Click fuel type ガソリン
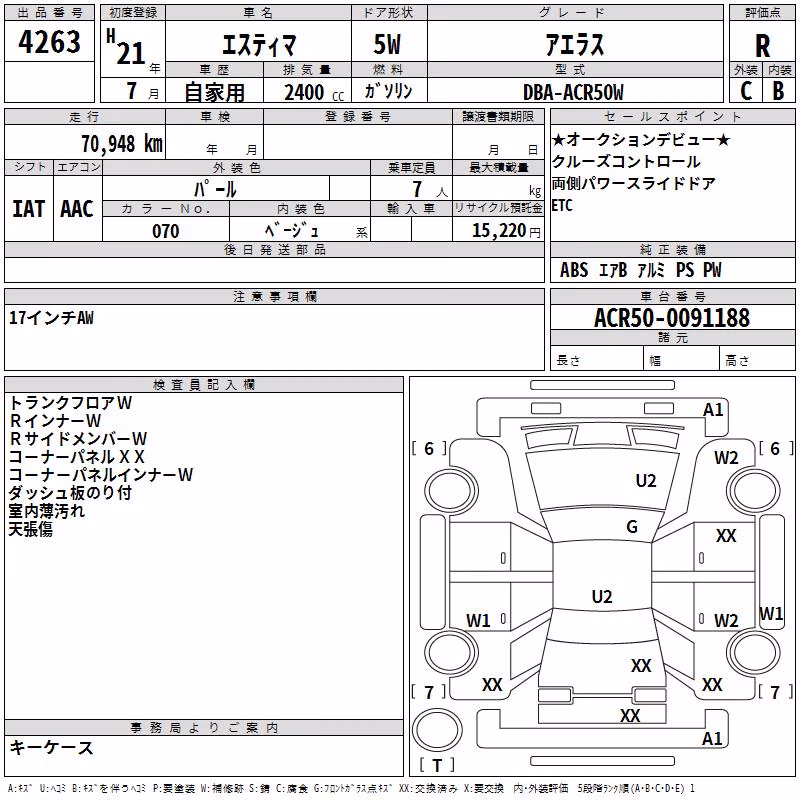This screenshot has height=800, width=800. [x=388, y=91]
